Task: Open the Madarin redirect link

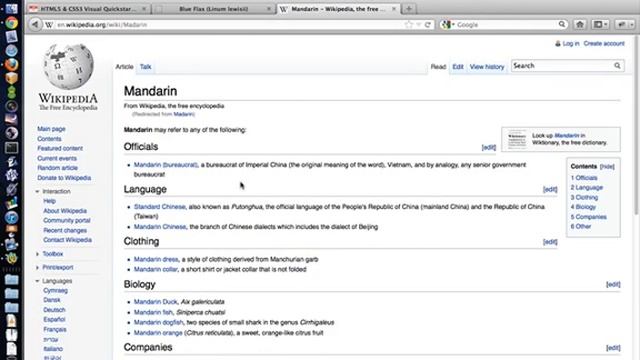Action: [183, 114]
